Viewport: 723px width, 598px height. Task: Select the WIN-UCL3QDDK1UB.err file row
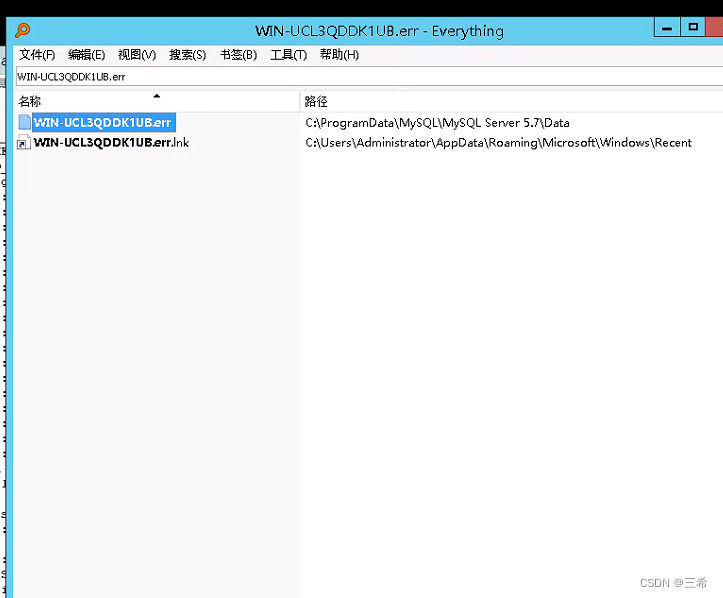[369, 123]
